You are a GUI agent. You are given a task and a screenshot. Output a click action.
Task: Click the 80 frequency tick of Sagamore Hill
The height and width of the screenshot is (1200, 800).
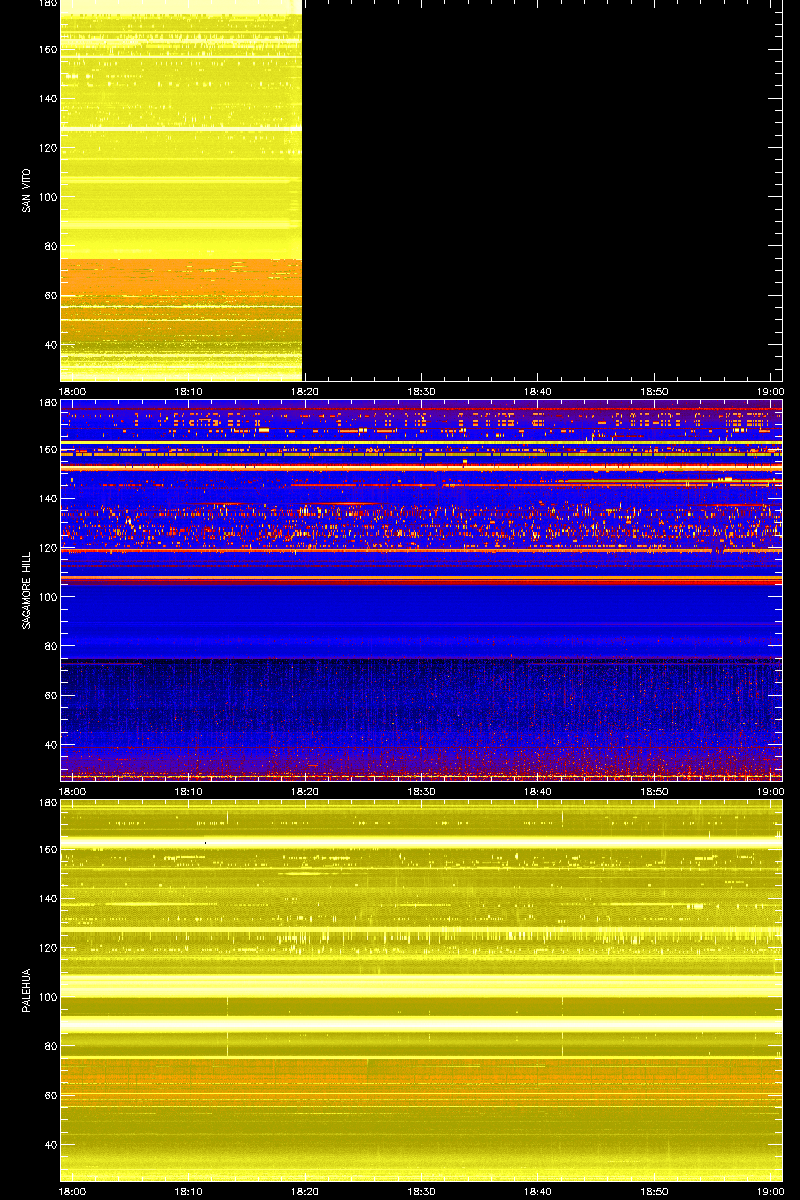point(51,647)
